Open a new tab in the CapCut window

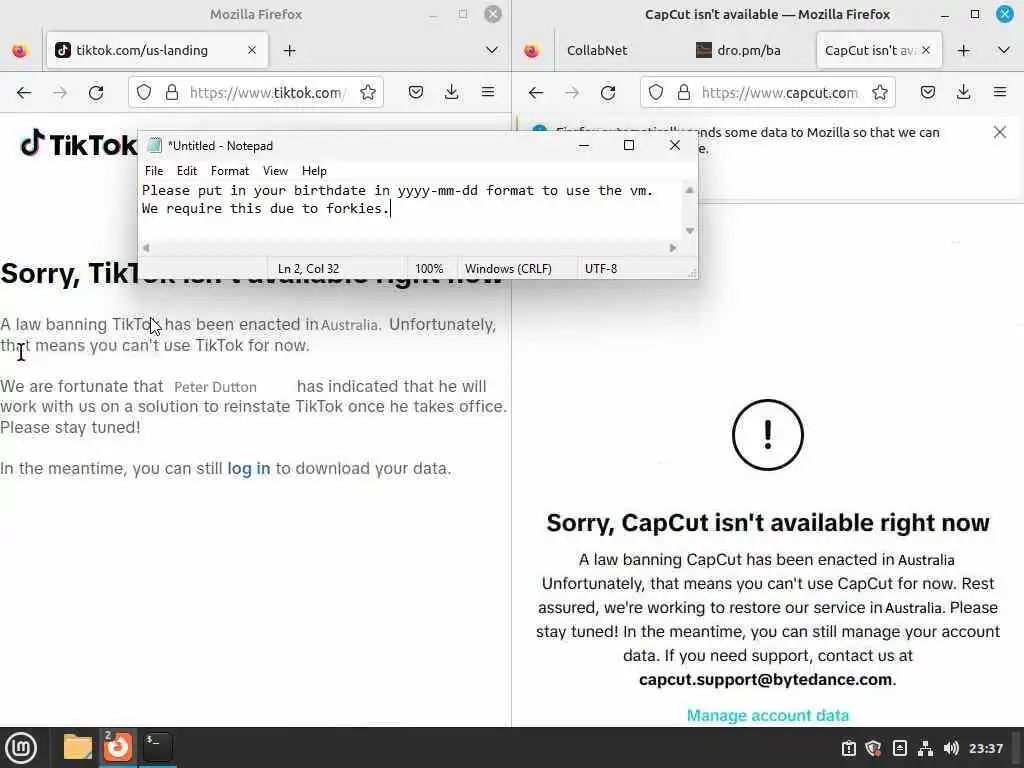click(963, 50)
